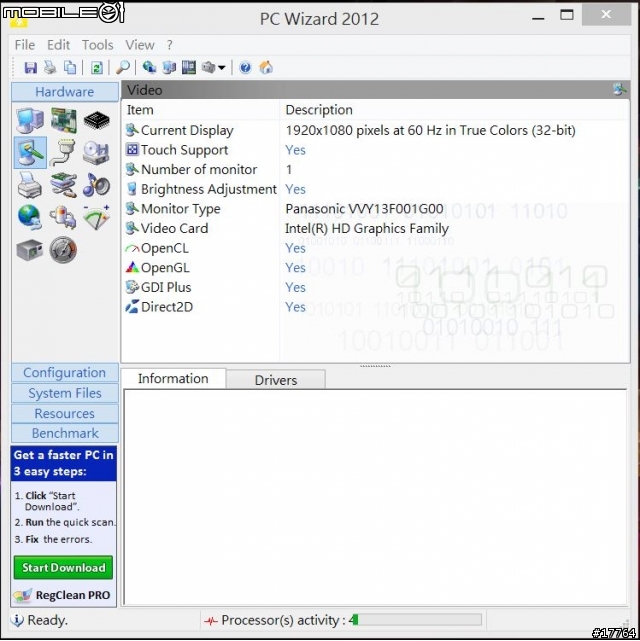Select the Processor black chip icon
The height and width of the screenshot is (641, 640).
(x=96, y=120)
